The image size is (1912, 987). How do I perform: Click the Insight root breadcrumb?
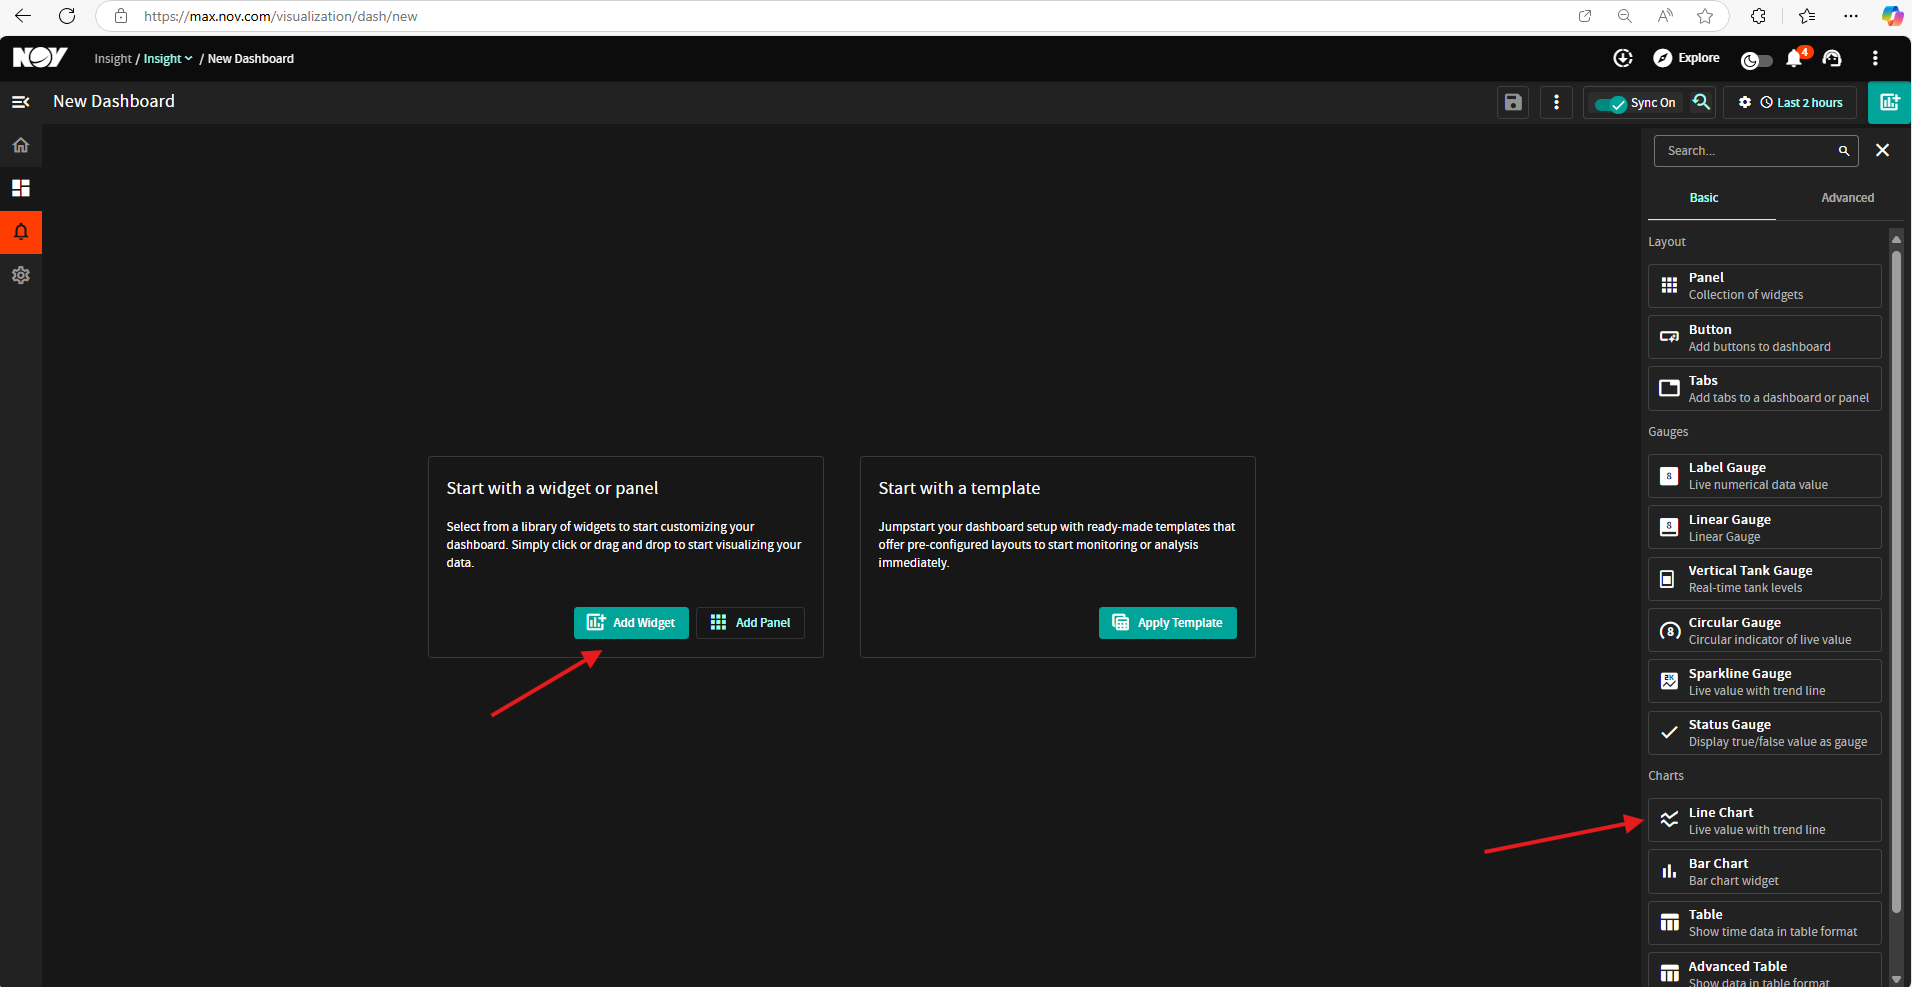pos(113,59)
